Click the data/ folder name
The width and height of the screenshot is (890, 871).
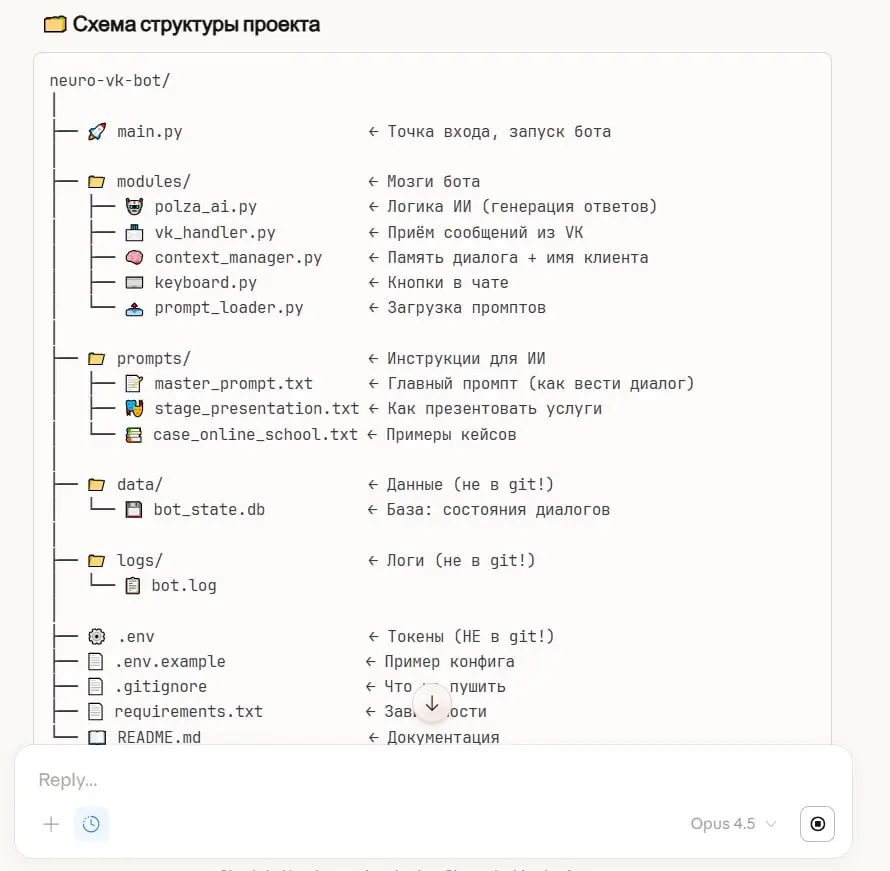pyautogui.click(x=140, y=485)
